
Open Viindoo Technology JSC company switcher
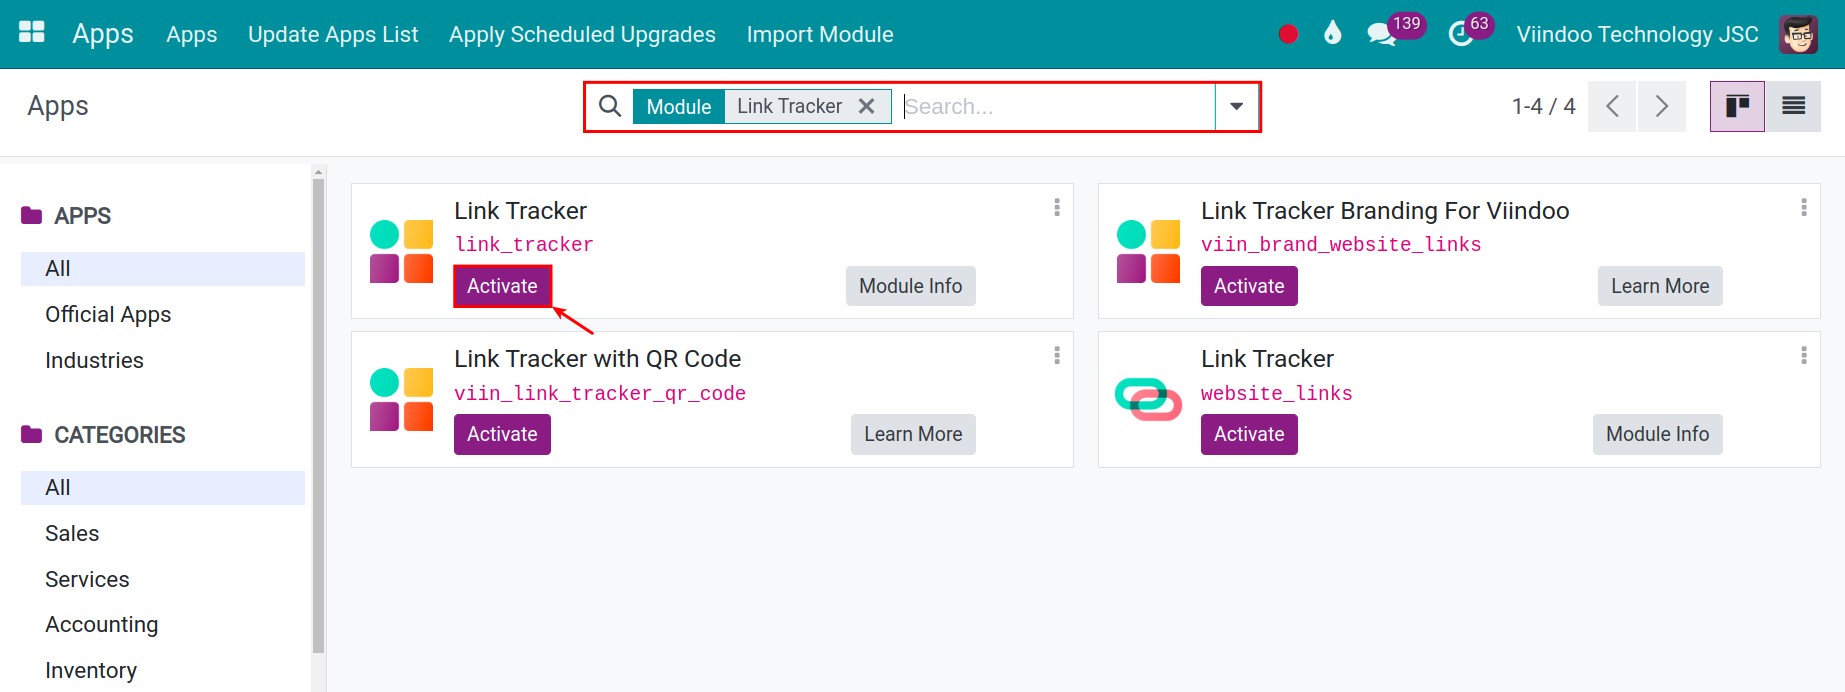tap(1637, 34)
